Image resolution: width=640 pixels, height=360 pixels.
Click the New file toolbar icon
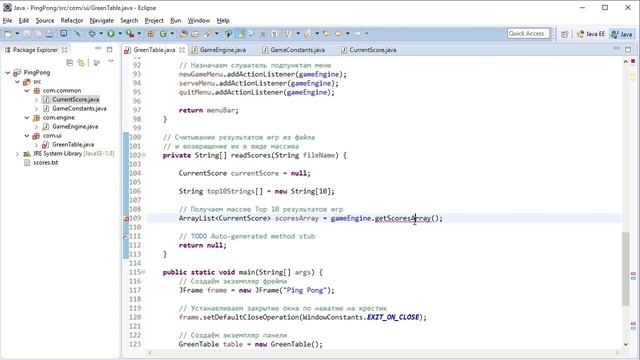[8, 34]
